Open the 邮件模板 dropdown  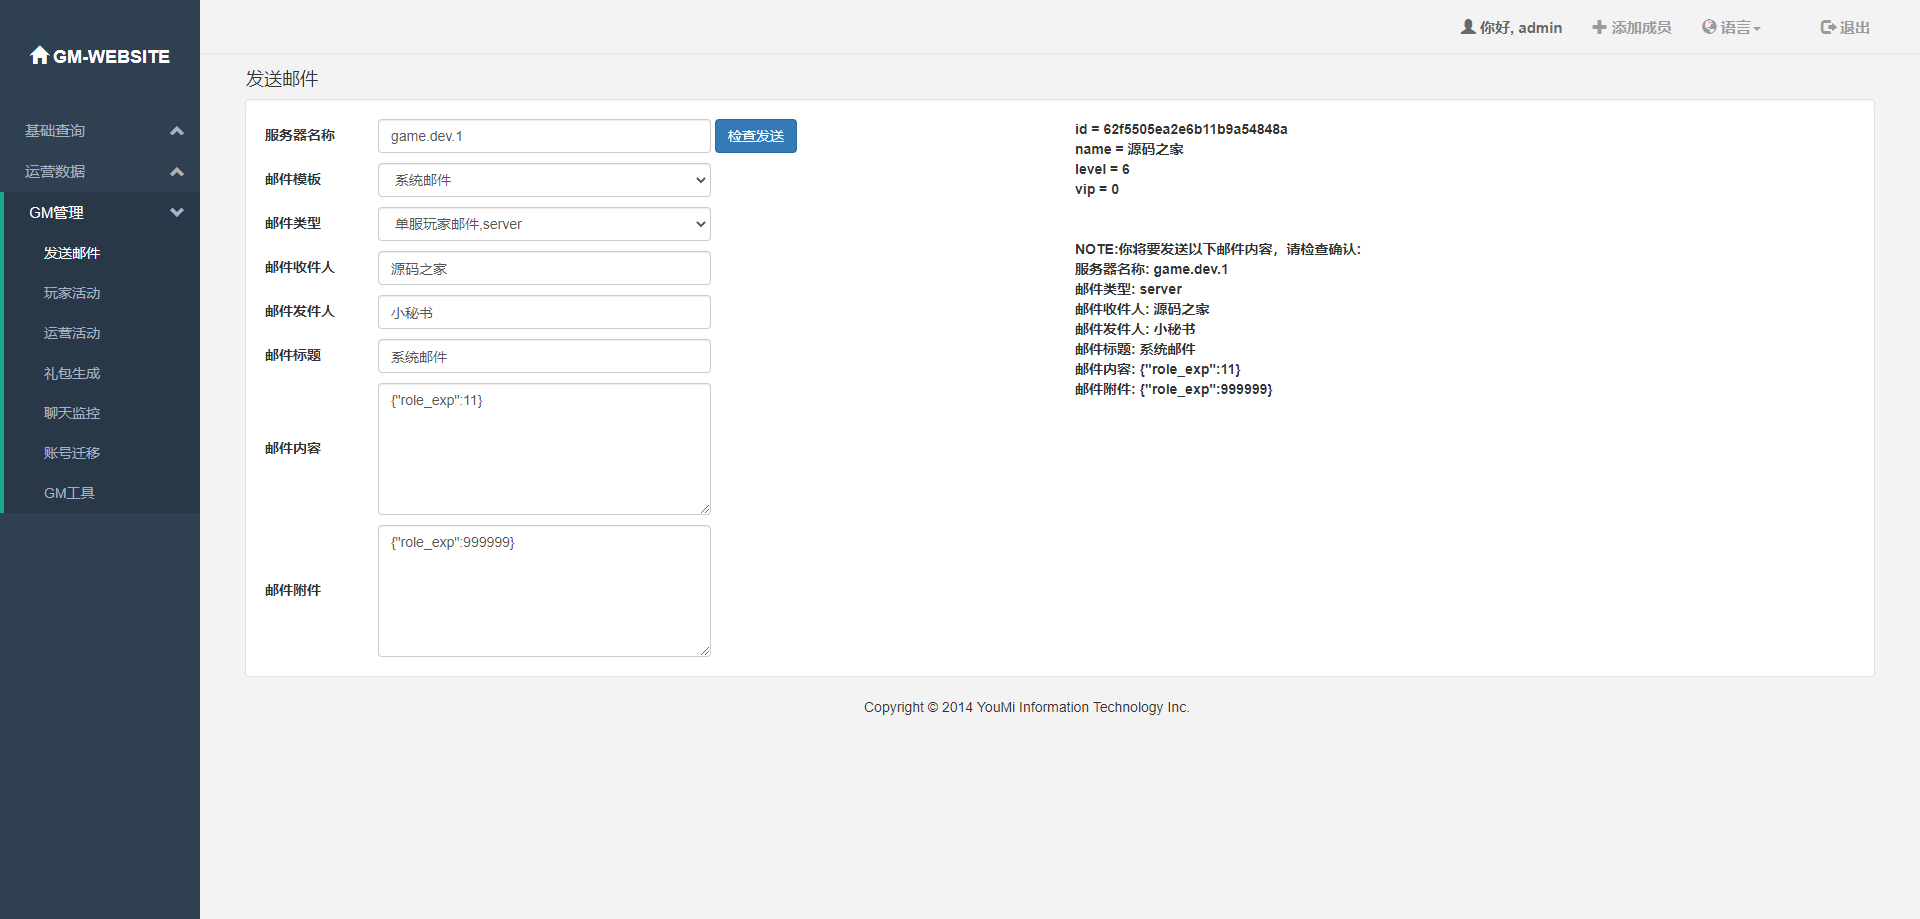click(544, 180)
